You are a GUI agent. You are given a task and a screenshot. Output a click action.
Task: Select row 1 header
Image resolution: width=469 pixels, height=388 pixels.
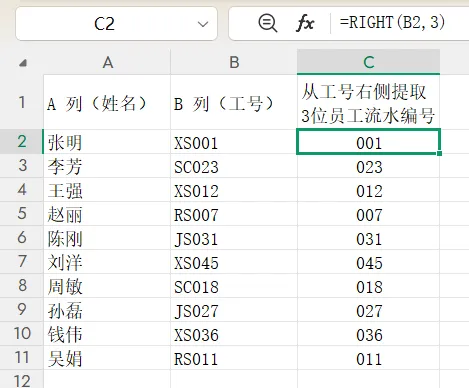[x=22, y=102]
